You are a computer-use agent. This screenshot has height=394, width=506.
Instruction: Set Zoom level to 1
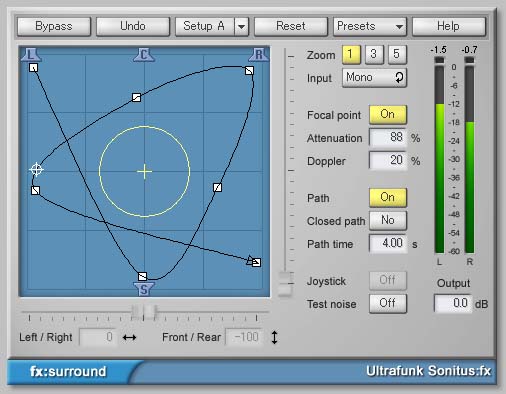click(x=351, y=54)
